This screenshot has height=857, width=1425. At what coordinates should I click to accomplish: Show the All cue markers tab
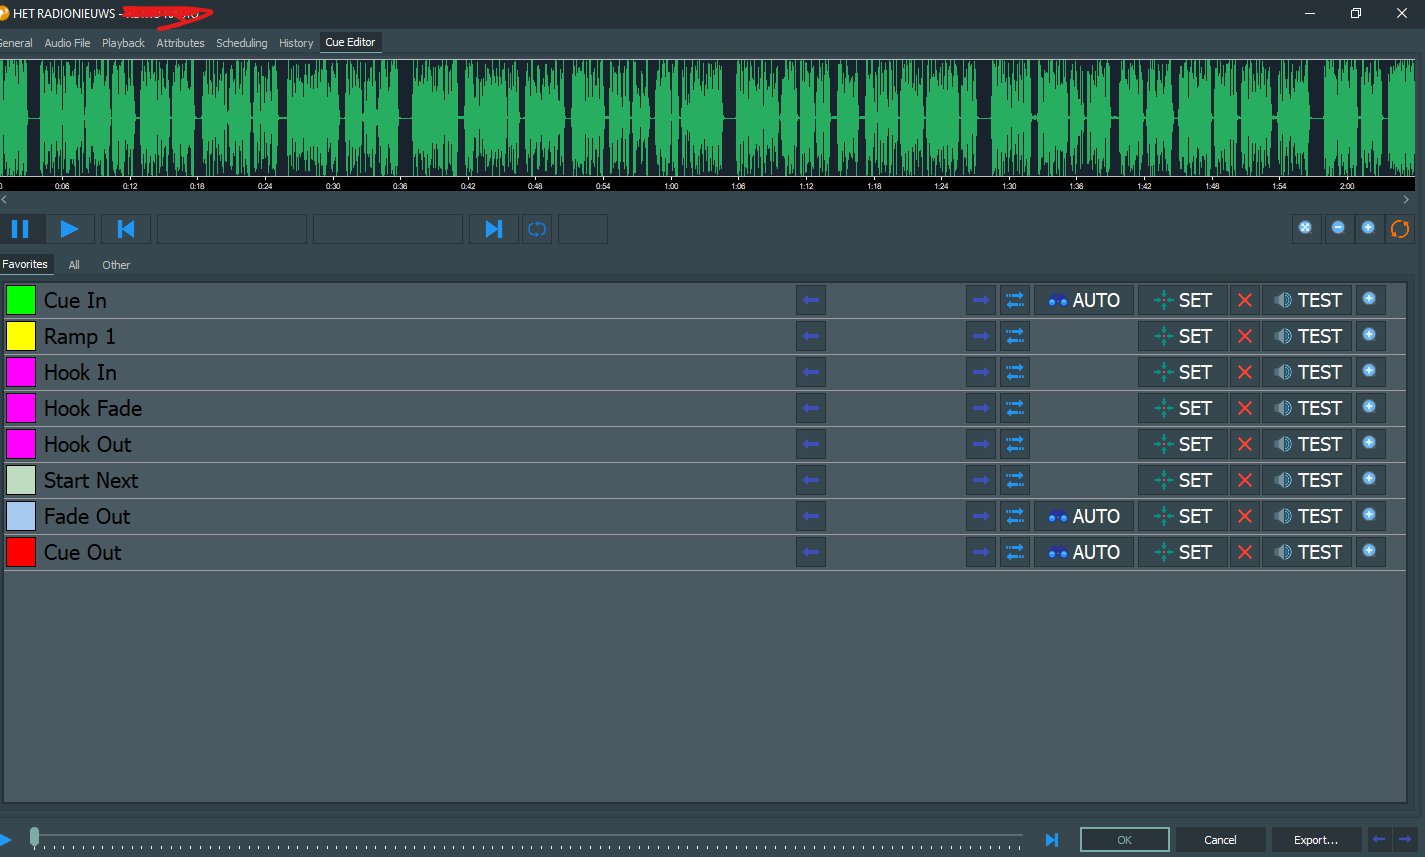74,265
